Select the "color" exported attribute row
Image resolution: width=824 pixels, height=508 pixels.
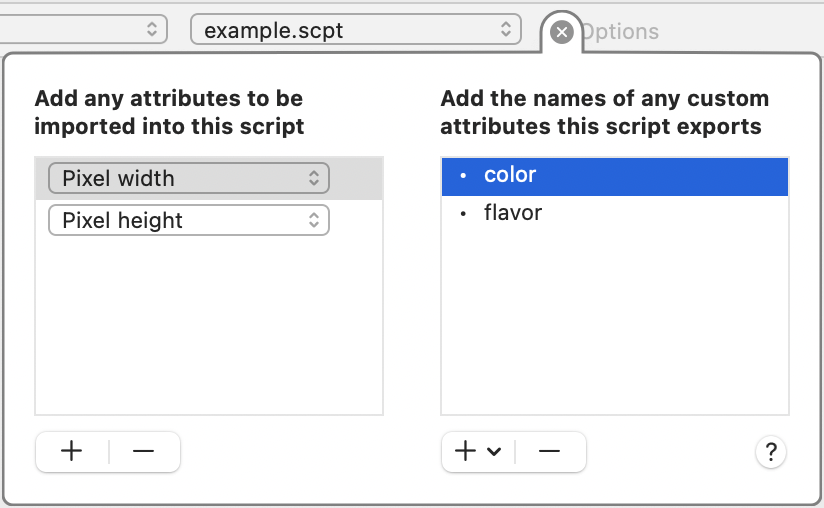(615, 175)
